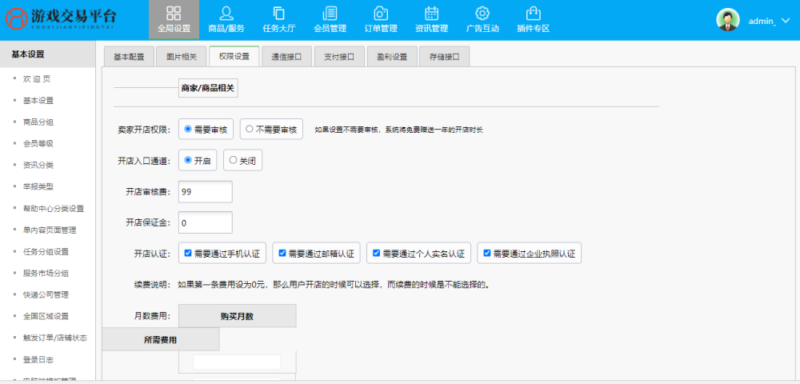Switch to 权限设置 tab
This screenshot has width=800, height=384.
pos(234,56)
